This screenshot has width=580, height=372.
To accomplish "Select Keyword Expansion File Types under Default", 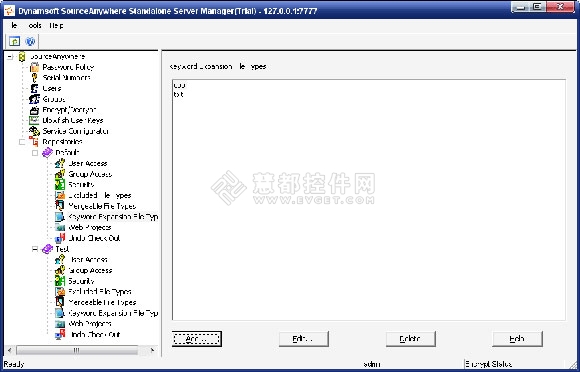I will [x=113, y=217].
